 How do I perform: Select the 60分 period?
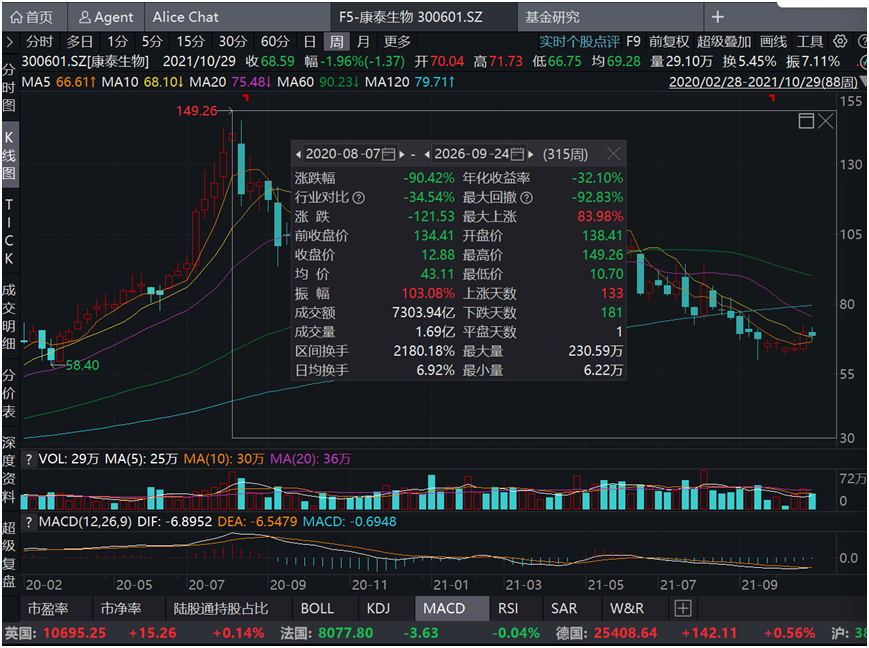(x=275, y=42)
